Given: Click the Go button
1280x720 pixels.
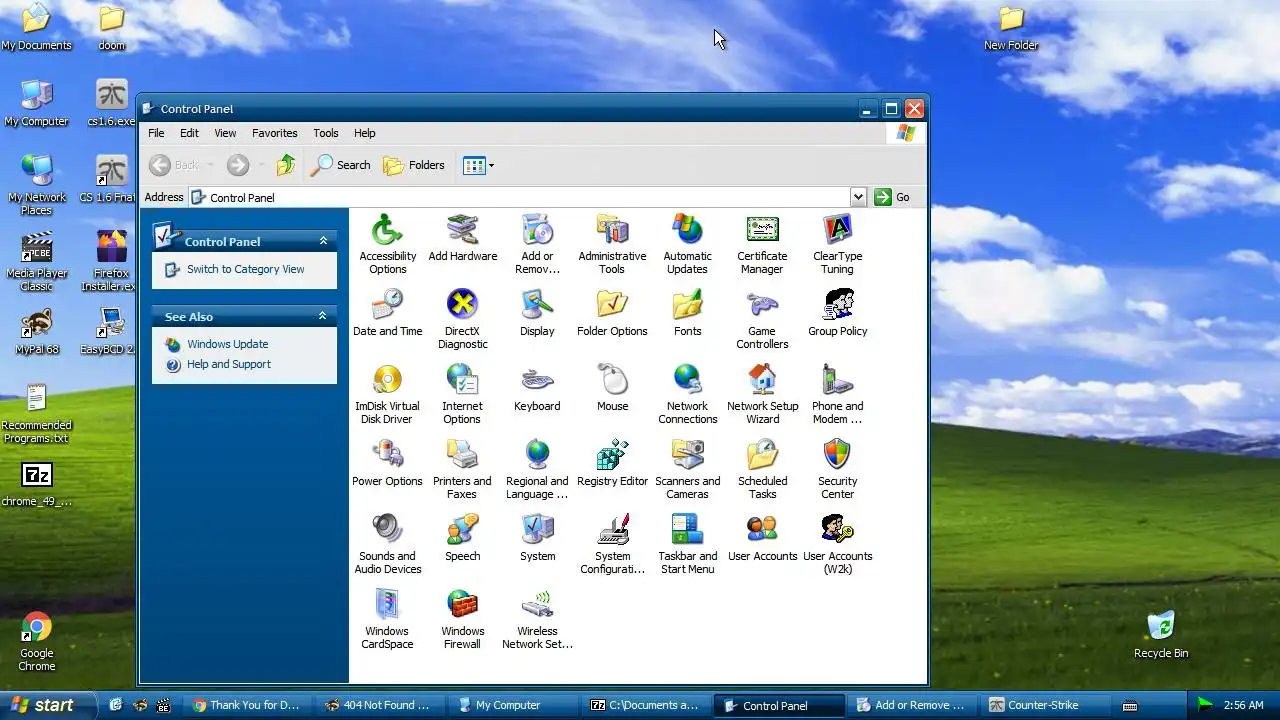Looking at the screenshot, I should pyautogui.click(x=892, y=197).
